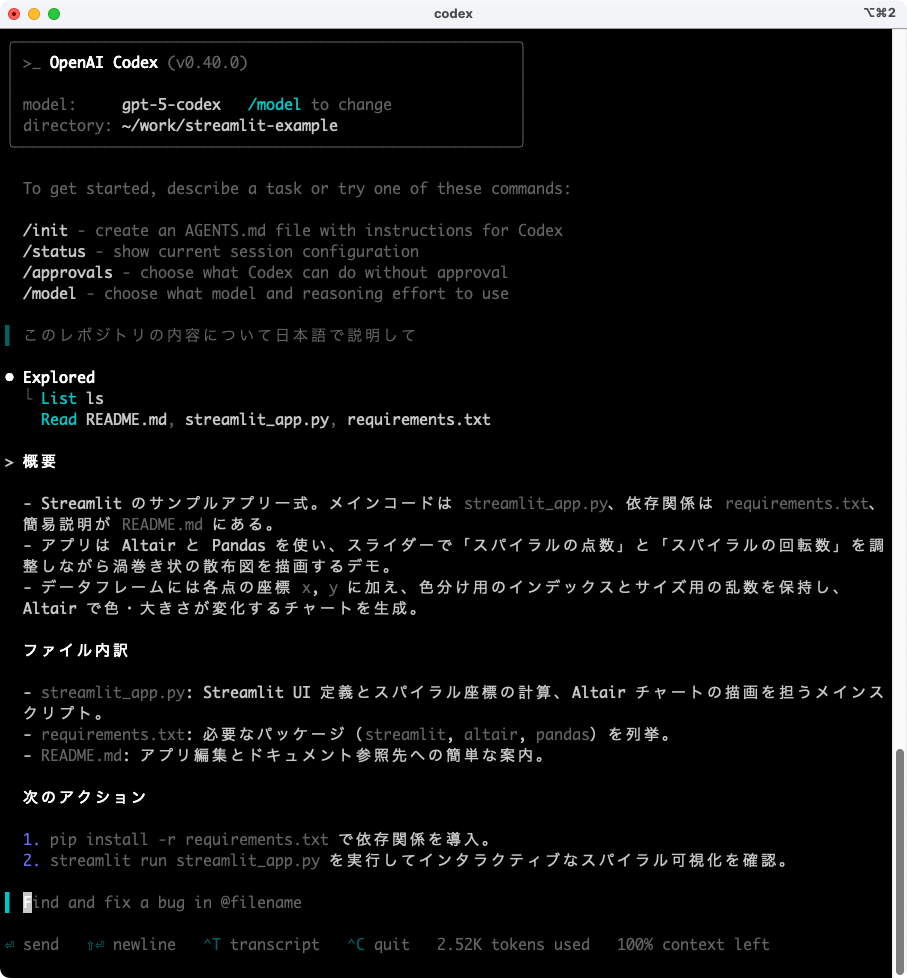Viewport: 907px width, 978px height.
Task: Click the '/model - choose what model' command line
Action: click(x=265, y=294)
